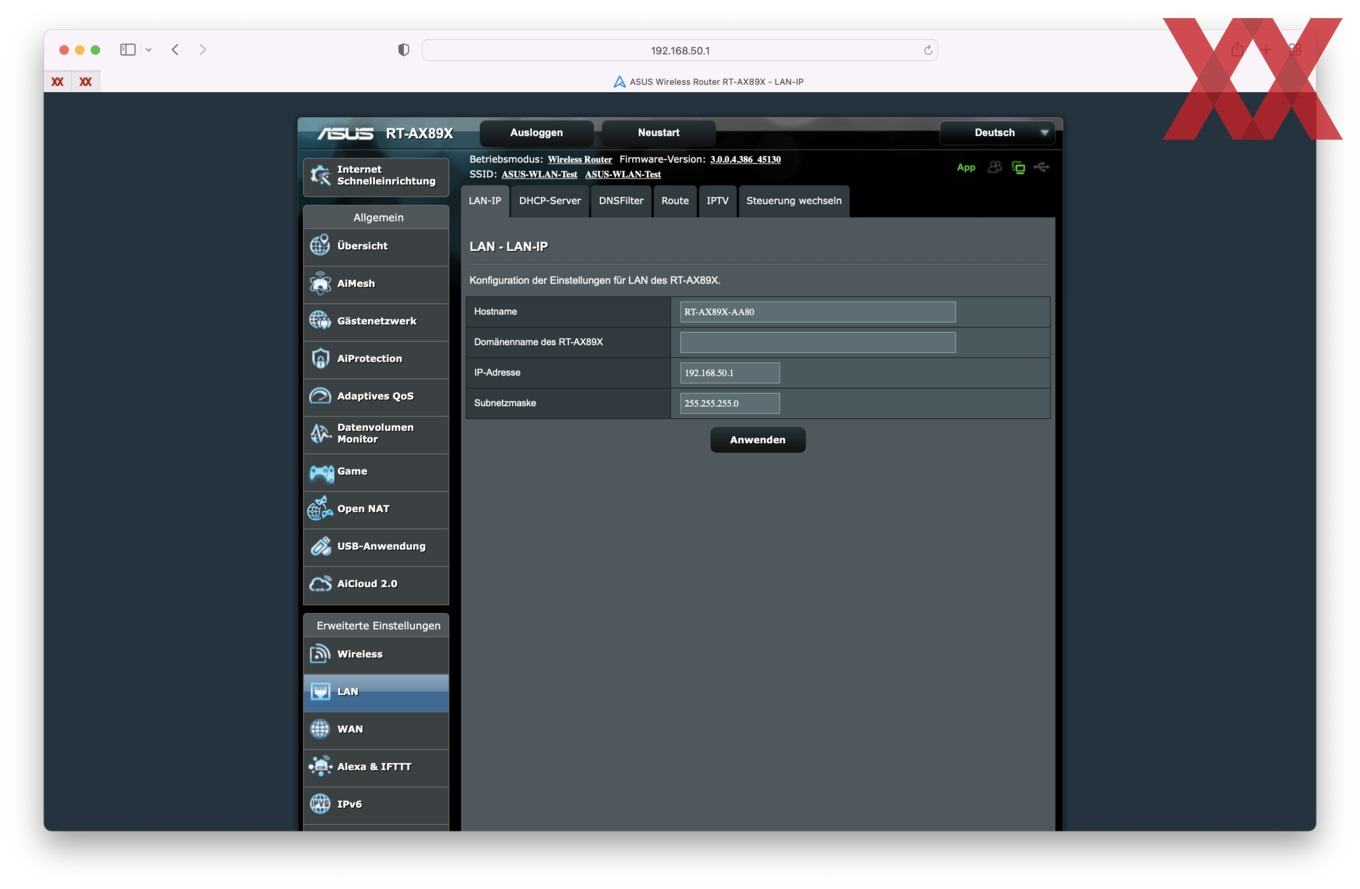Image resolution: width=1360 pixels, height=889 pixels.
Task: Switch to the Route tab
Action: (675, 201)
